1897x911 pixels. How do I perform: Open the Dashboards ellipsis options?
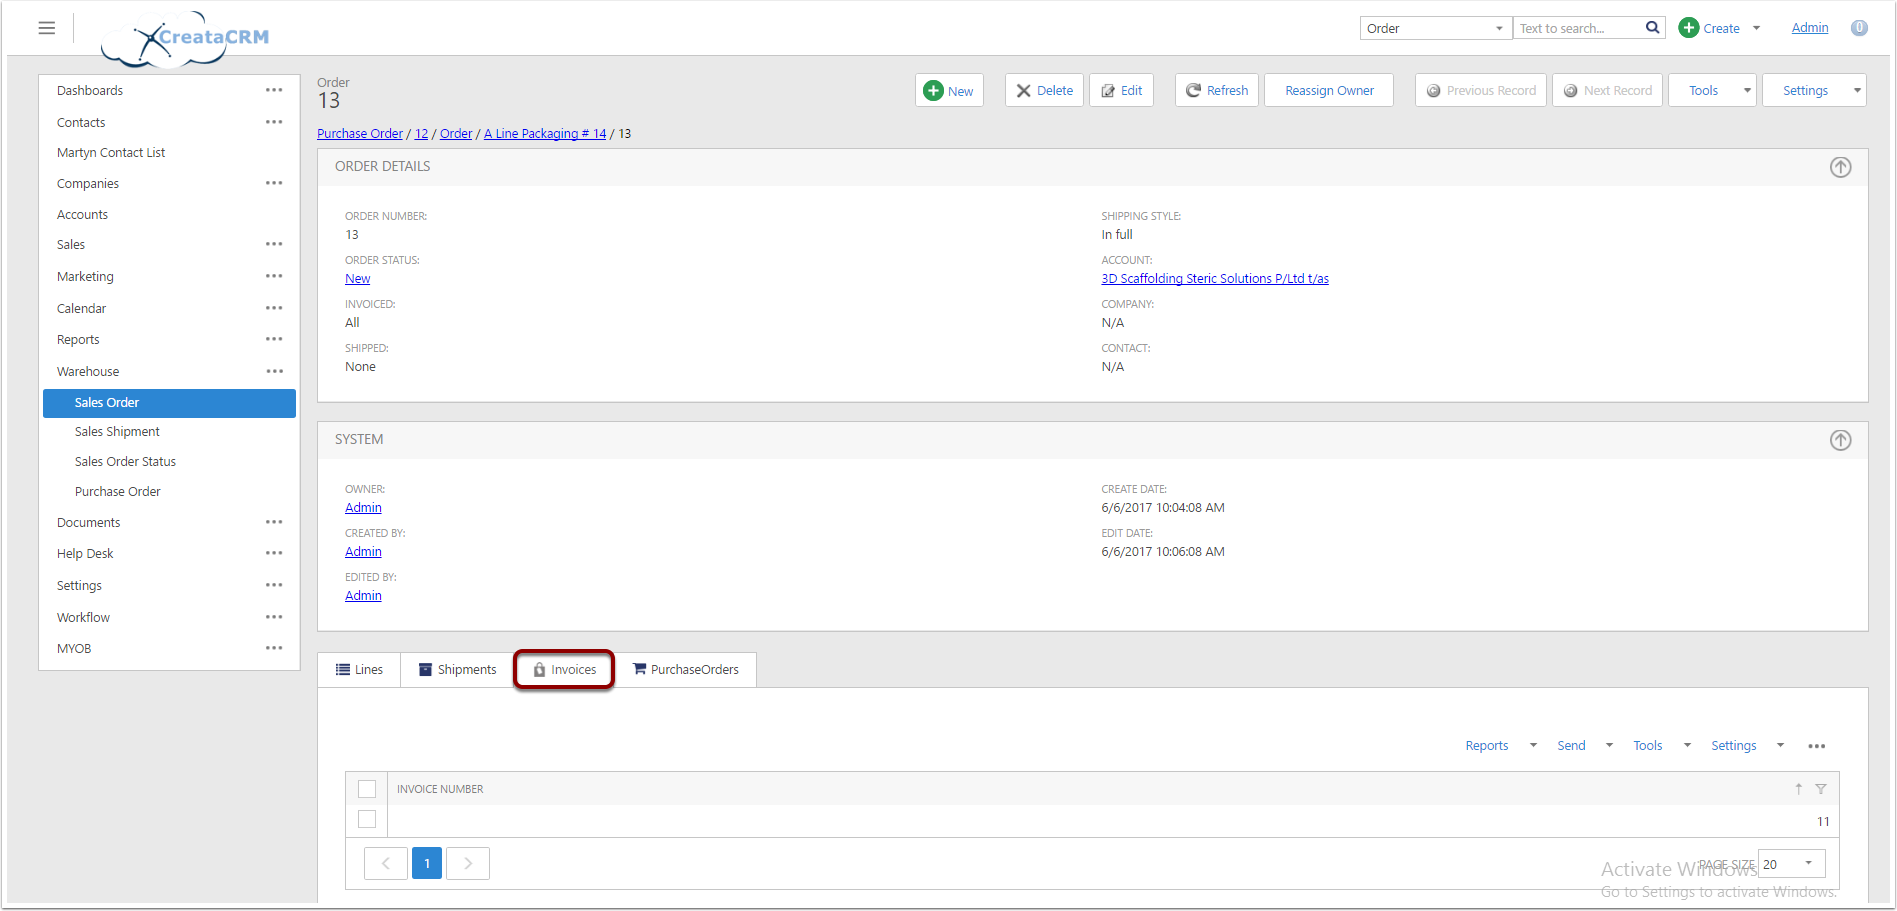[x=274, y=90]
